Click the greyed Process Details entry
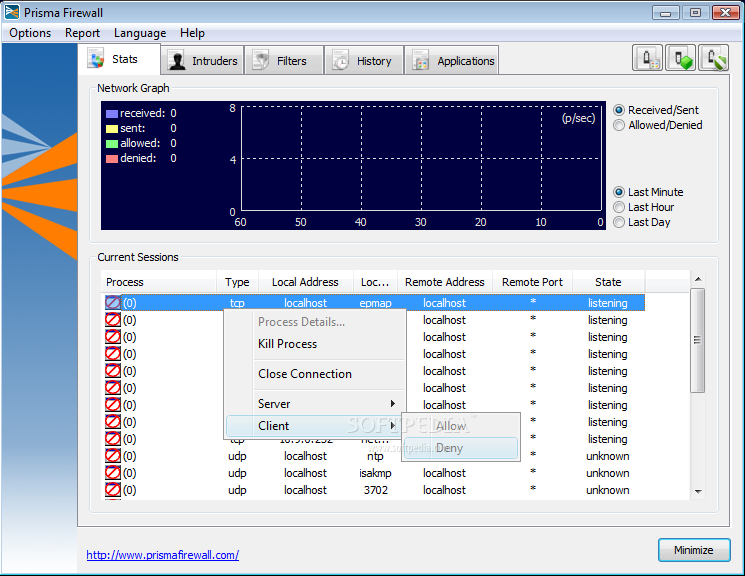The image size is (745, 576). 315,322
